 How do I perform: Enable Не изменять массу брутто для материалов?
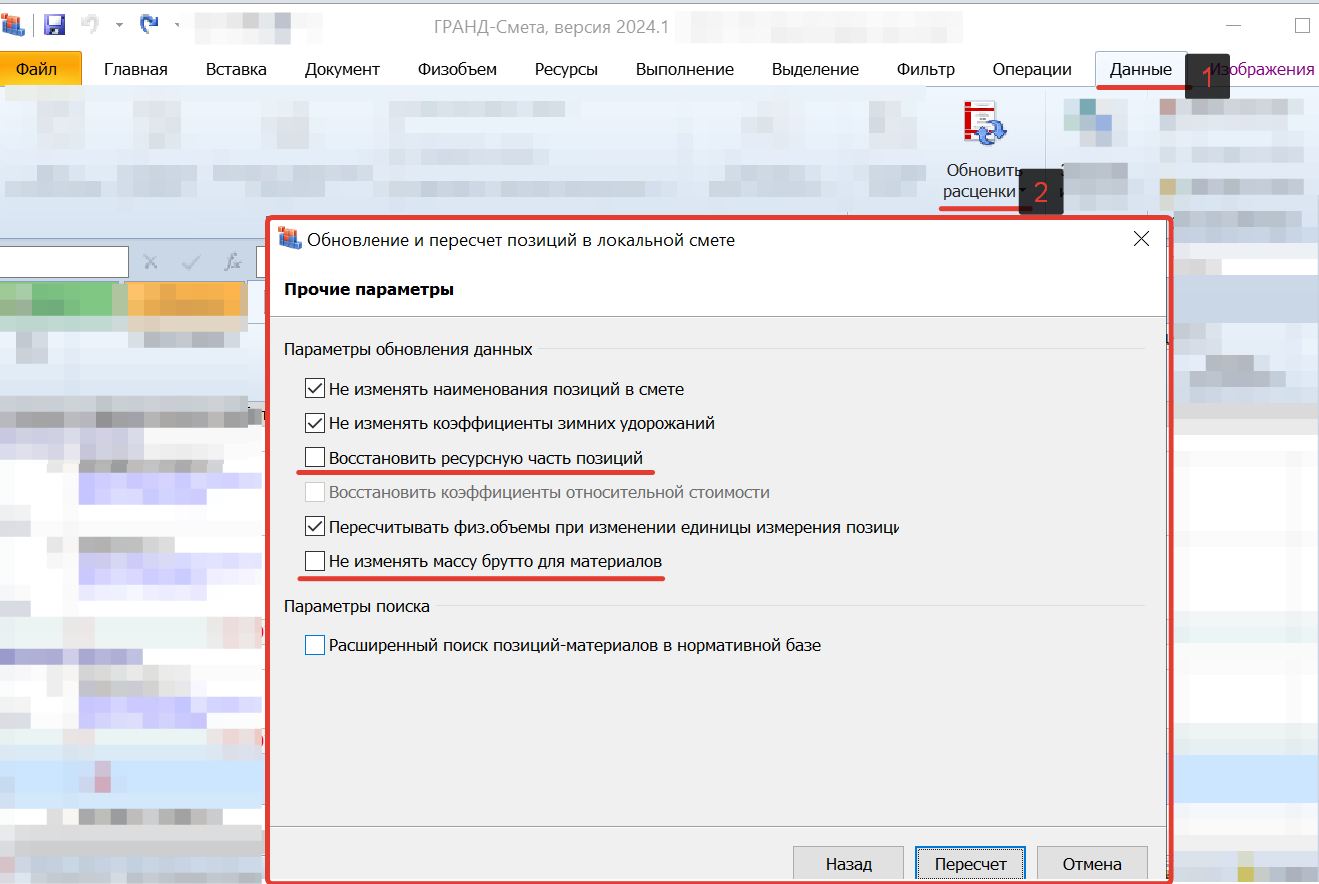pyautogui.click(x=315, y=561)
